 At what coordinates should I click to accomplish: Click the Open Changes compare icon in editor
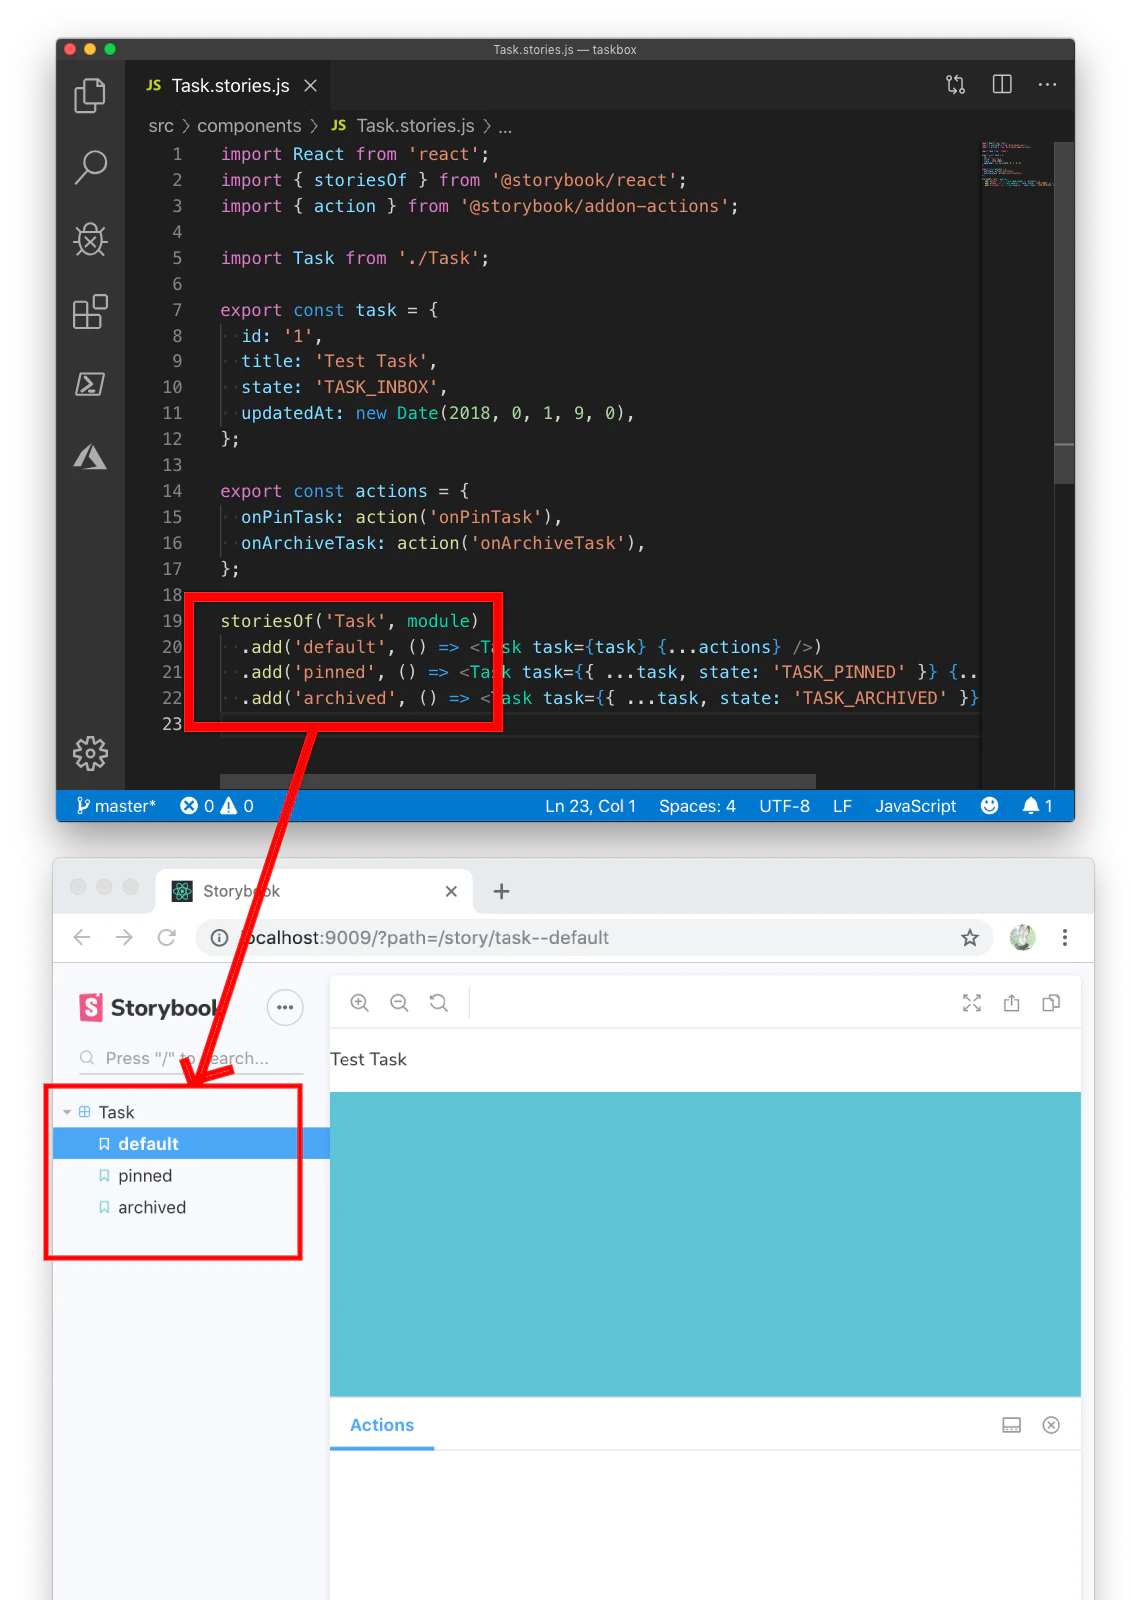coord(955,85)
